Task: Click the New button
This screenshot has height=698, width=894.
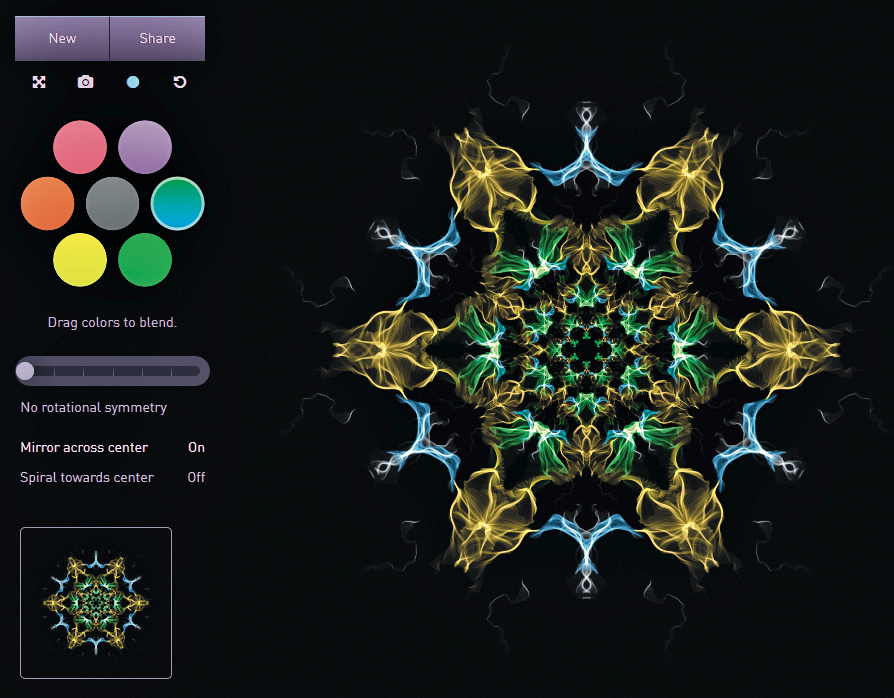Action: [x=62, y=38]
